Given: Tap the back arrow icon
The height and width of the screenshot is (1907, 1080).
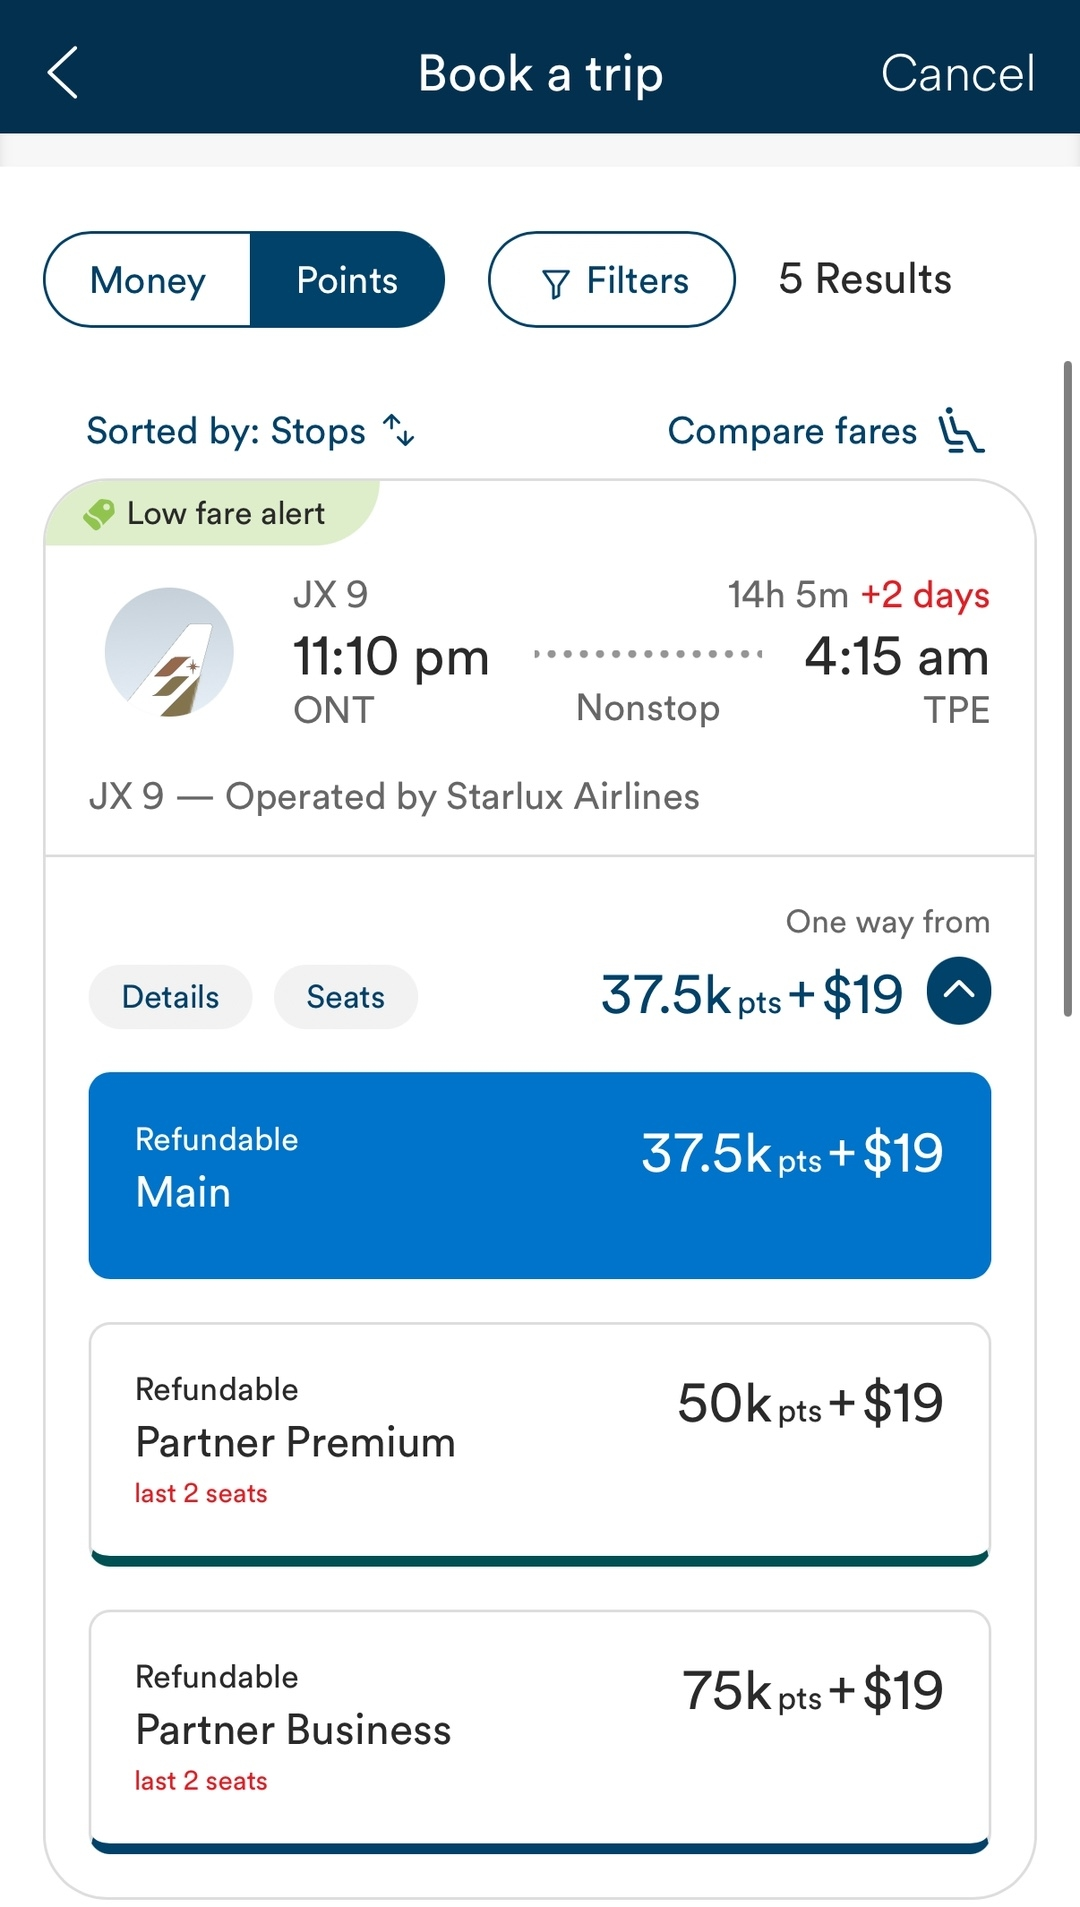Looking at the screenshot, I should (63, 73).
